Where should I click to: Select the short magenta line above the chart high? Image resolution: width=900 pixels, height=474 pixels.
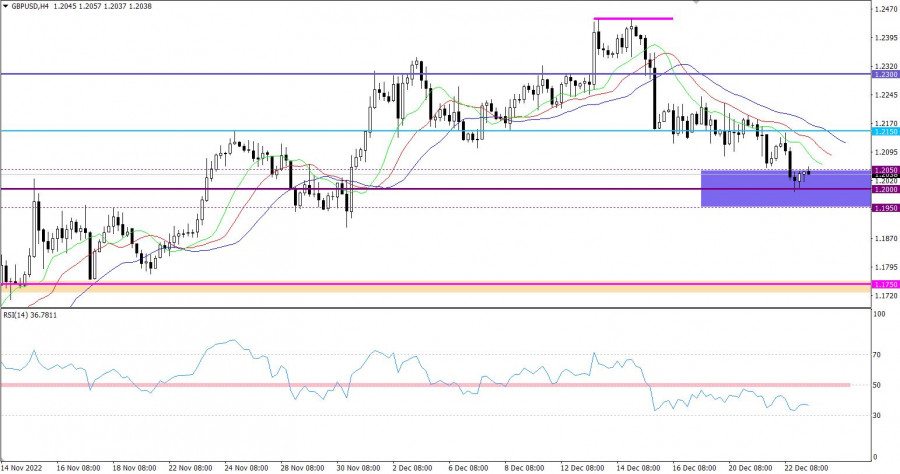tap(633, 18)
